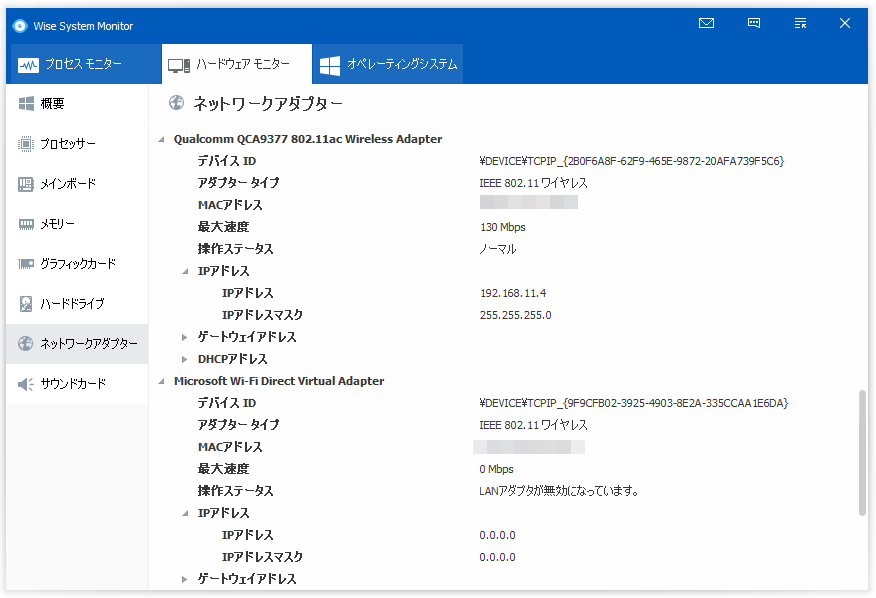Click the 130 Mbps max speed value
The image size is (876, 598).
(503, 227)
